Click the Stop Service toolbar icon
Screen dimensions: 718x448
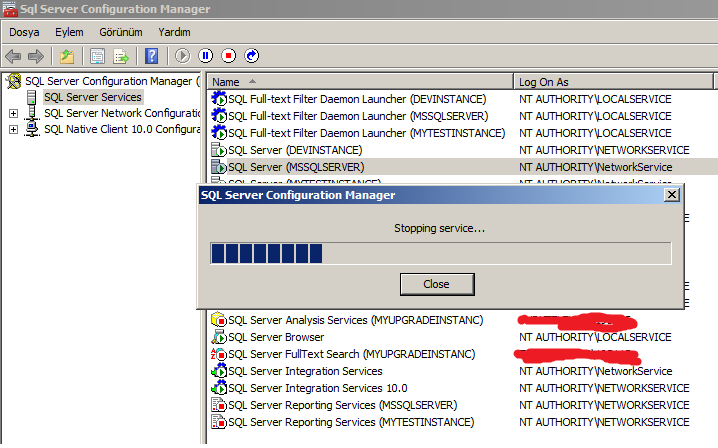228,56
